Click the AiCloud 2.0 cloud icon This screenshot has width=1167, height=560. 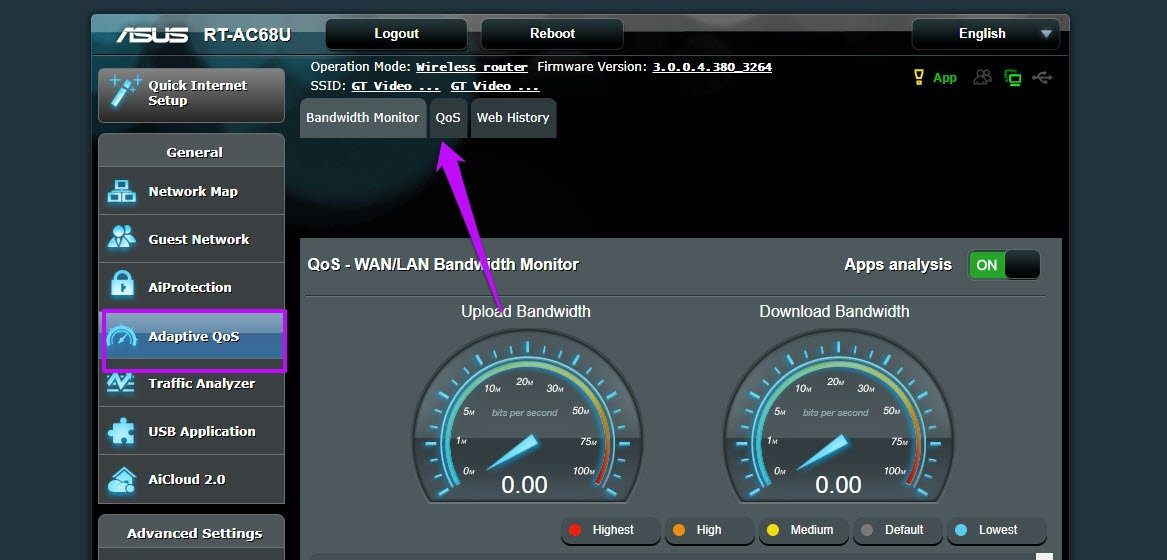click(121, 480)
